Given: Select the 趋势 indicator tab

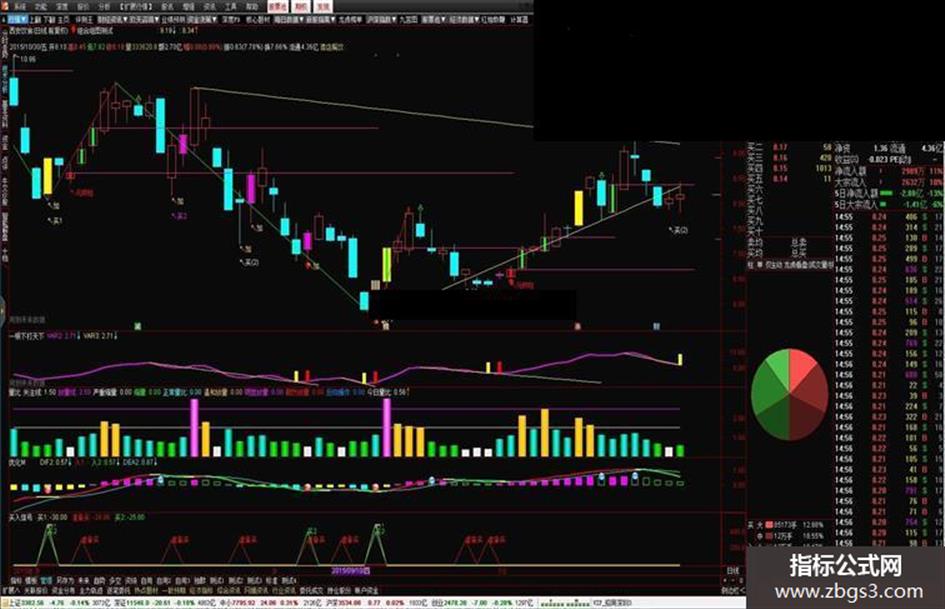Looking at the screenshot, I should tap(99, 581).
